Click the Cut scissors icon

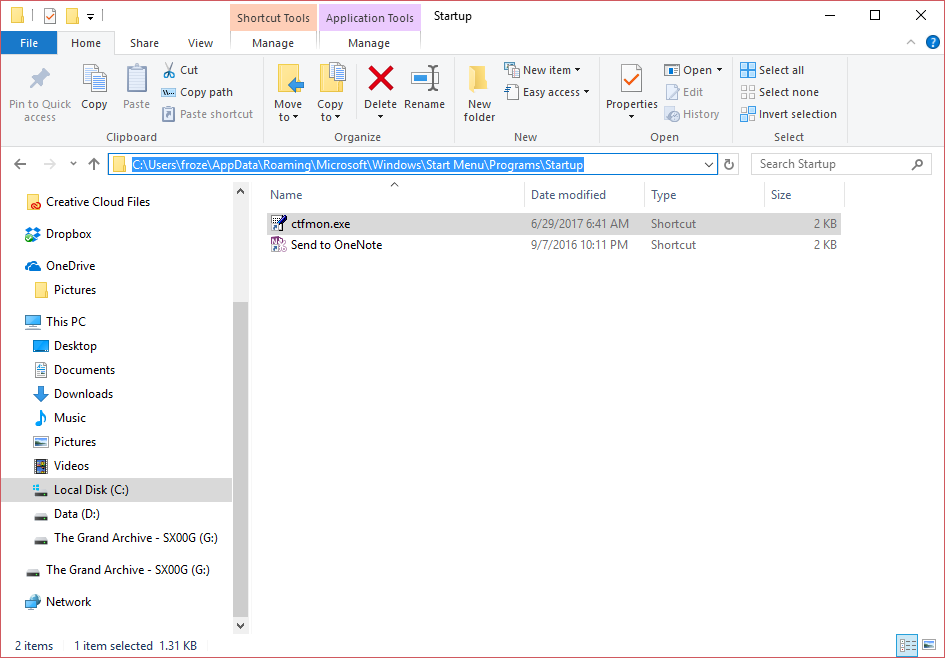click(x=169, y=70)
